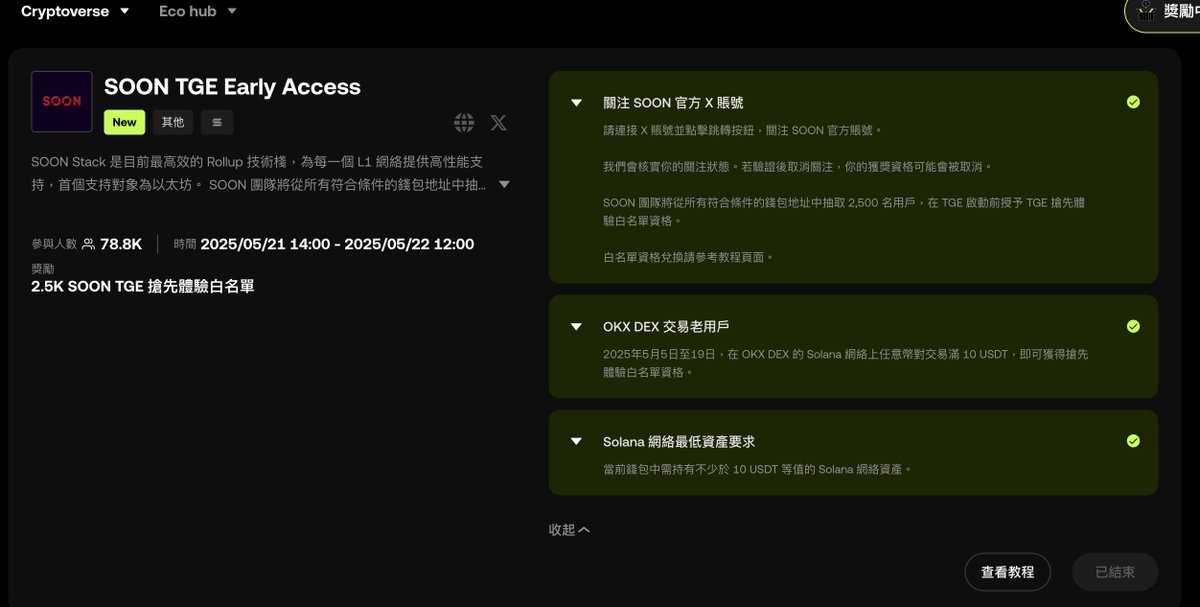The height and width of the screenshot is (607, 1200).
Task: Click the text 當前錢包中需持有不少於 10 USDT
Action: [x=758, y=469]
